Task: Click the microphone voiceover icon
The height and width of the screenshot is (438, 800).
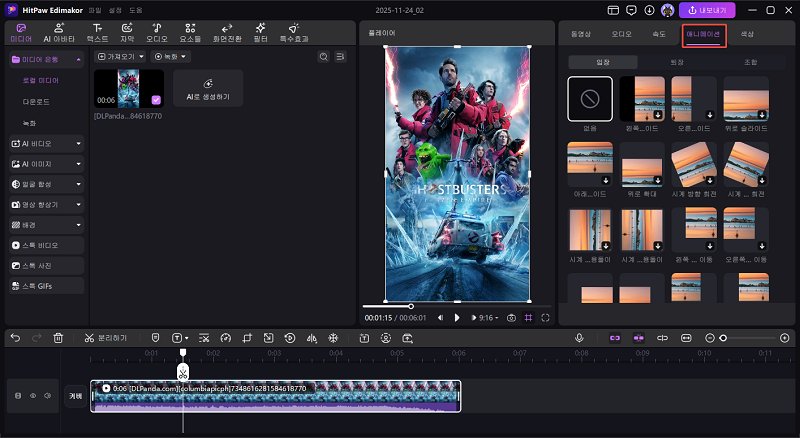Action: (x=579, y=338)
